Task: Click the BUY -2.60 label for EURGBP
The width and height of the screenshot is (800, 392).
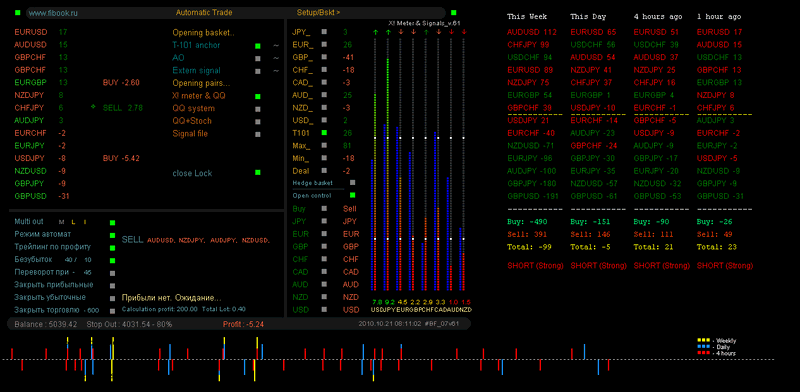Action: [121, 82]
